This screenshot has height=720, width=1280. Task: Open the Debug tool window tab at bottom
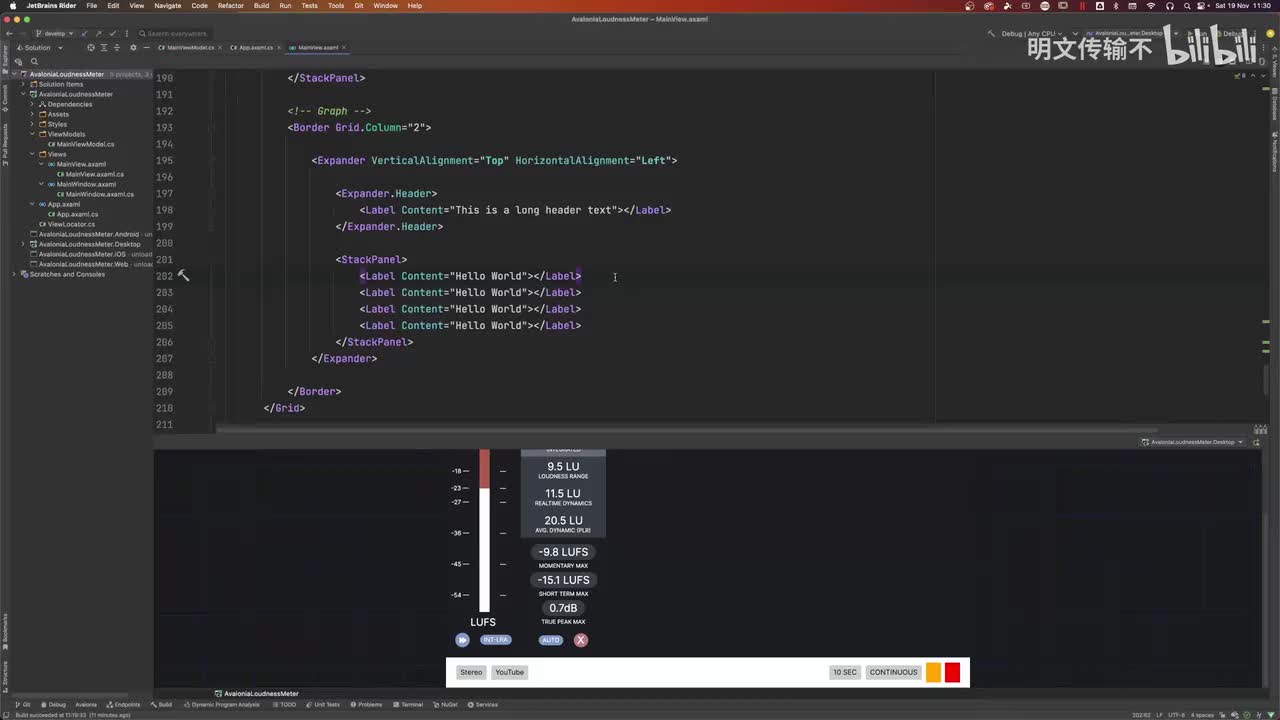[x=53, y=705]
